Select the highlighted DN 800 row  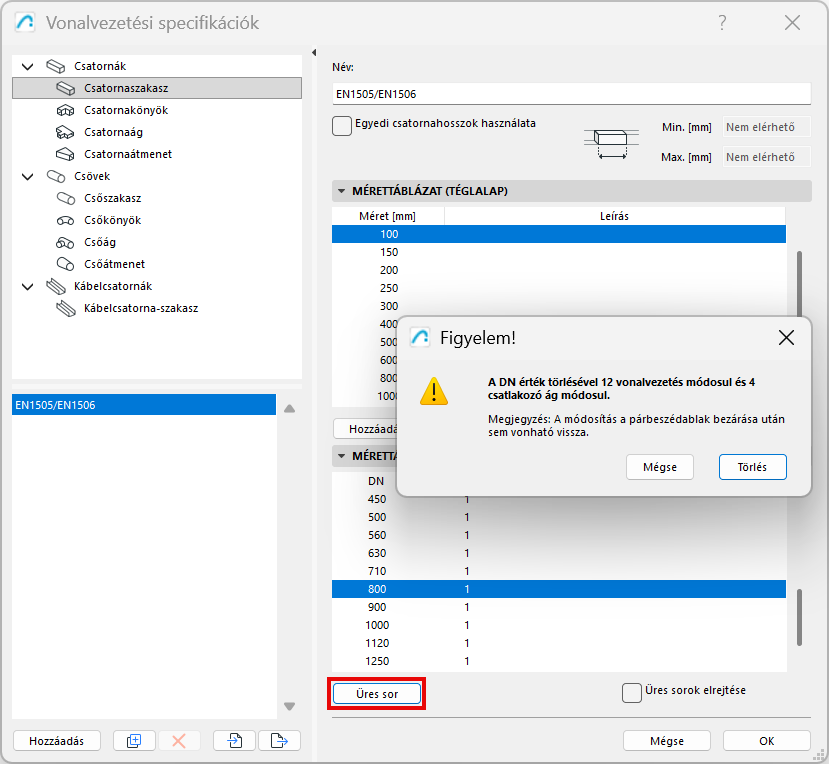[x=559, y=589]
